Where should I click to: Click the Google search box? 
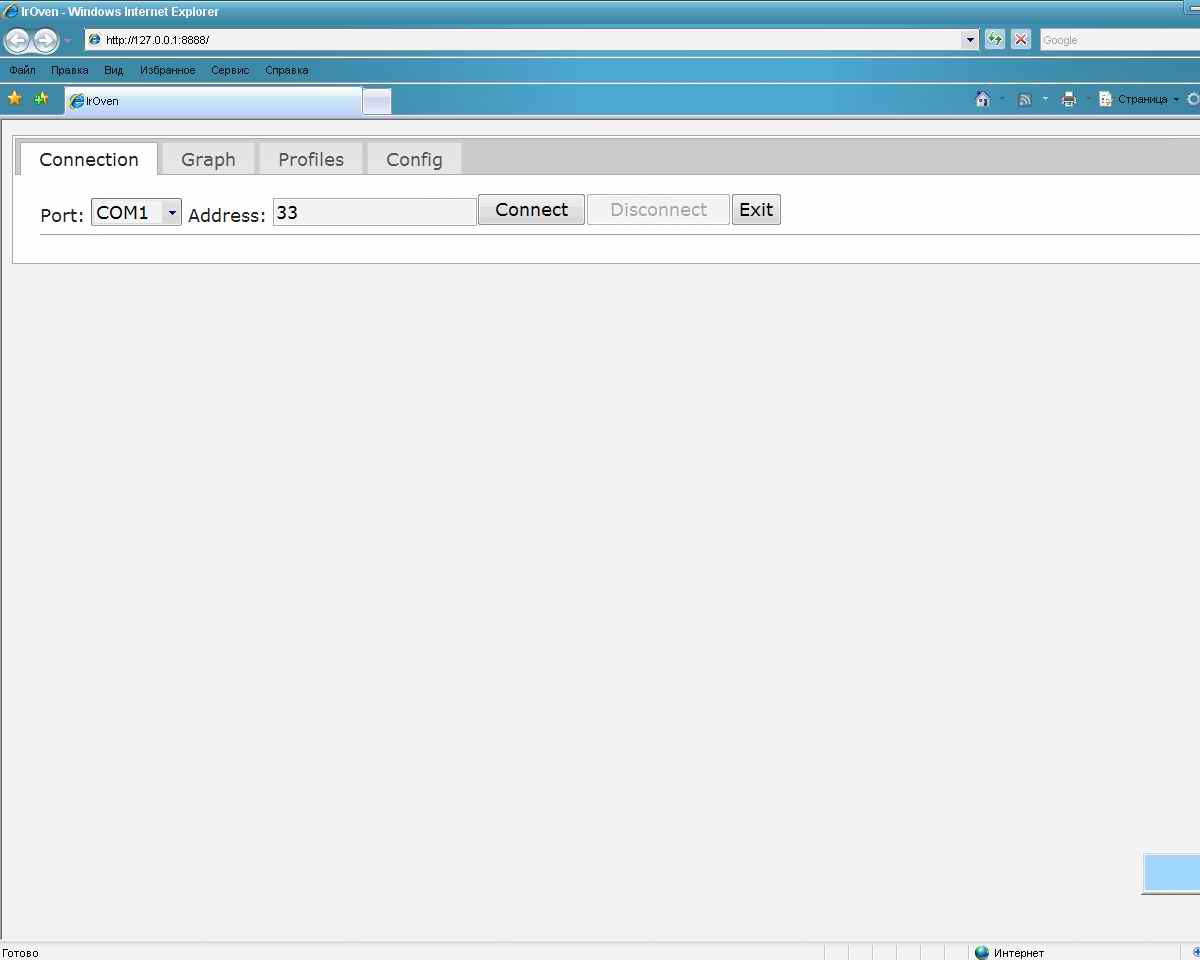tap(1118, 40)
